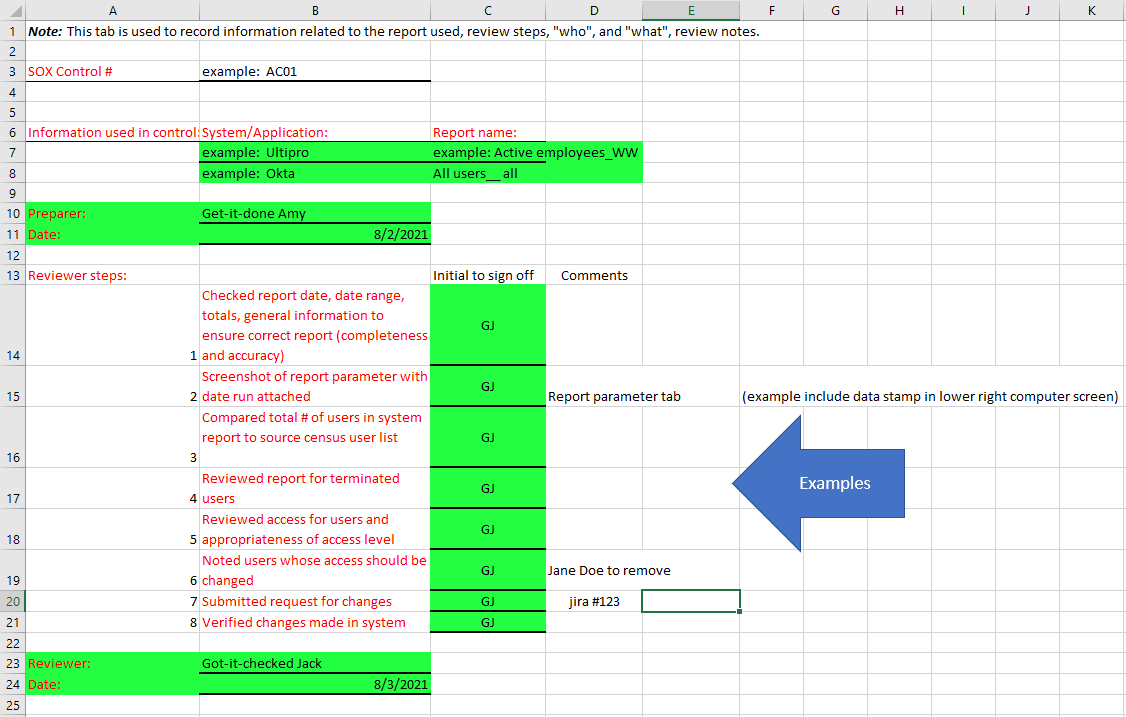Click the blue Examples arrow shape
1126x717 pixels.
pos(820,484)
